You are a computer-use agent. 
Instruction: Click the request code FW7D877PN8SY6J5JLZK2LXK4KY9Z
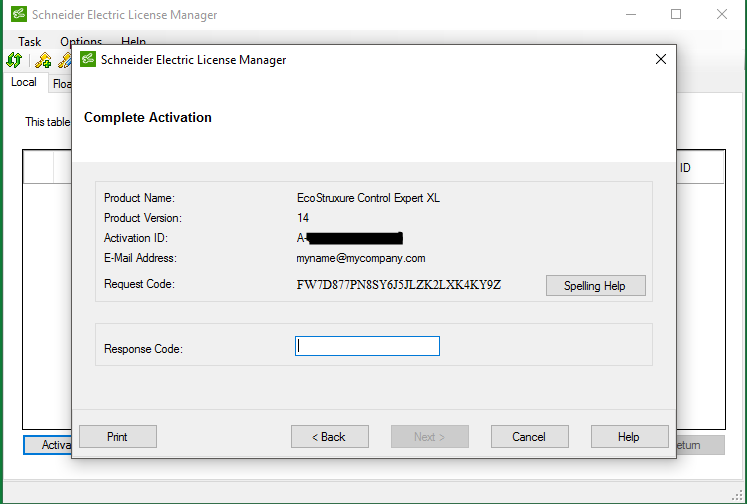pos(399,285)
